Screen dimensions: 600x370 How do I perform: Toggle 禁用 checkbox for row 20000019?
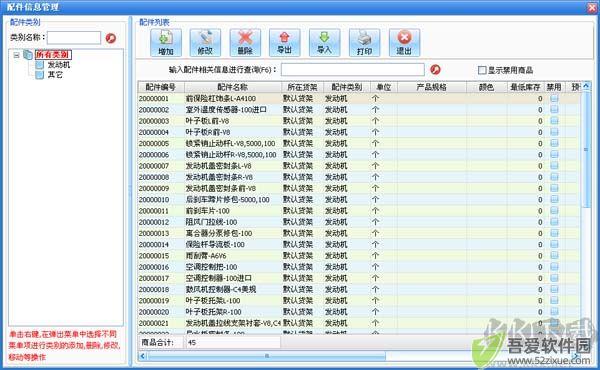554,301
